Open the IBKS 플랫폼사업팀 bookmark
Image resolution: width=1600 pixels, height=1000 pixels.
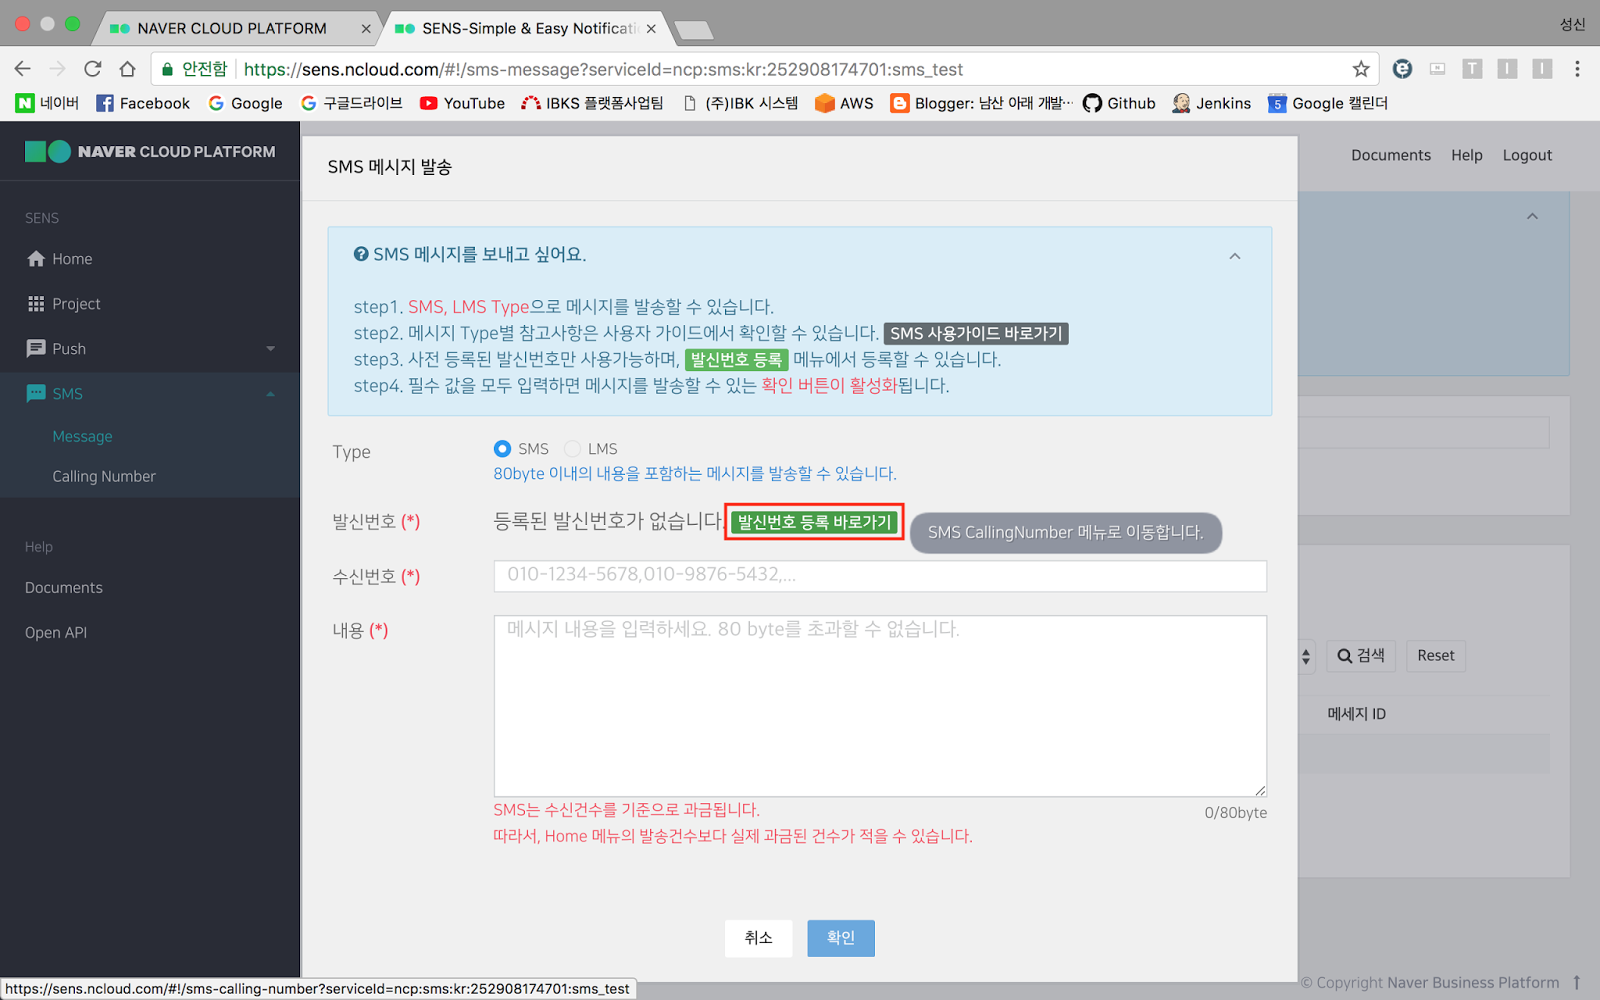[x=592, y=103]
